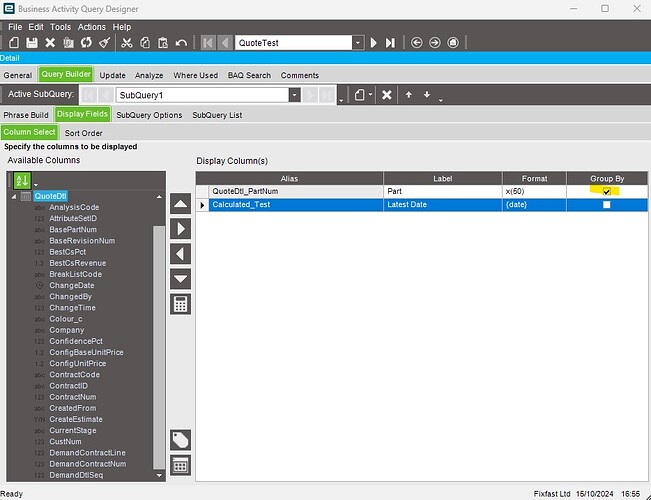This screenshot has height=500, width=651.
Task: Click the label tag icon button
Action: click(181, 440)
